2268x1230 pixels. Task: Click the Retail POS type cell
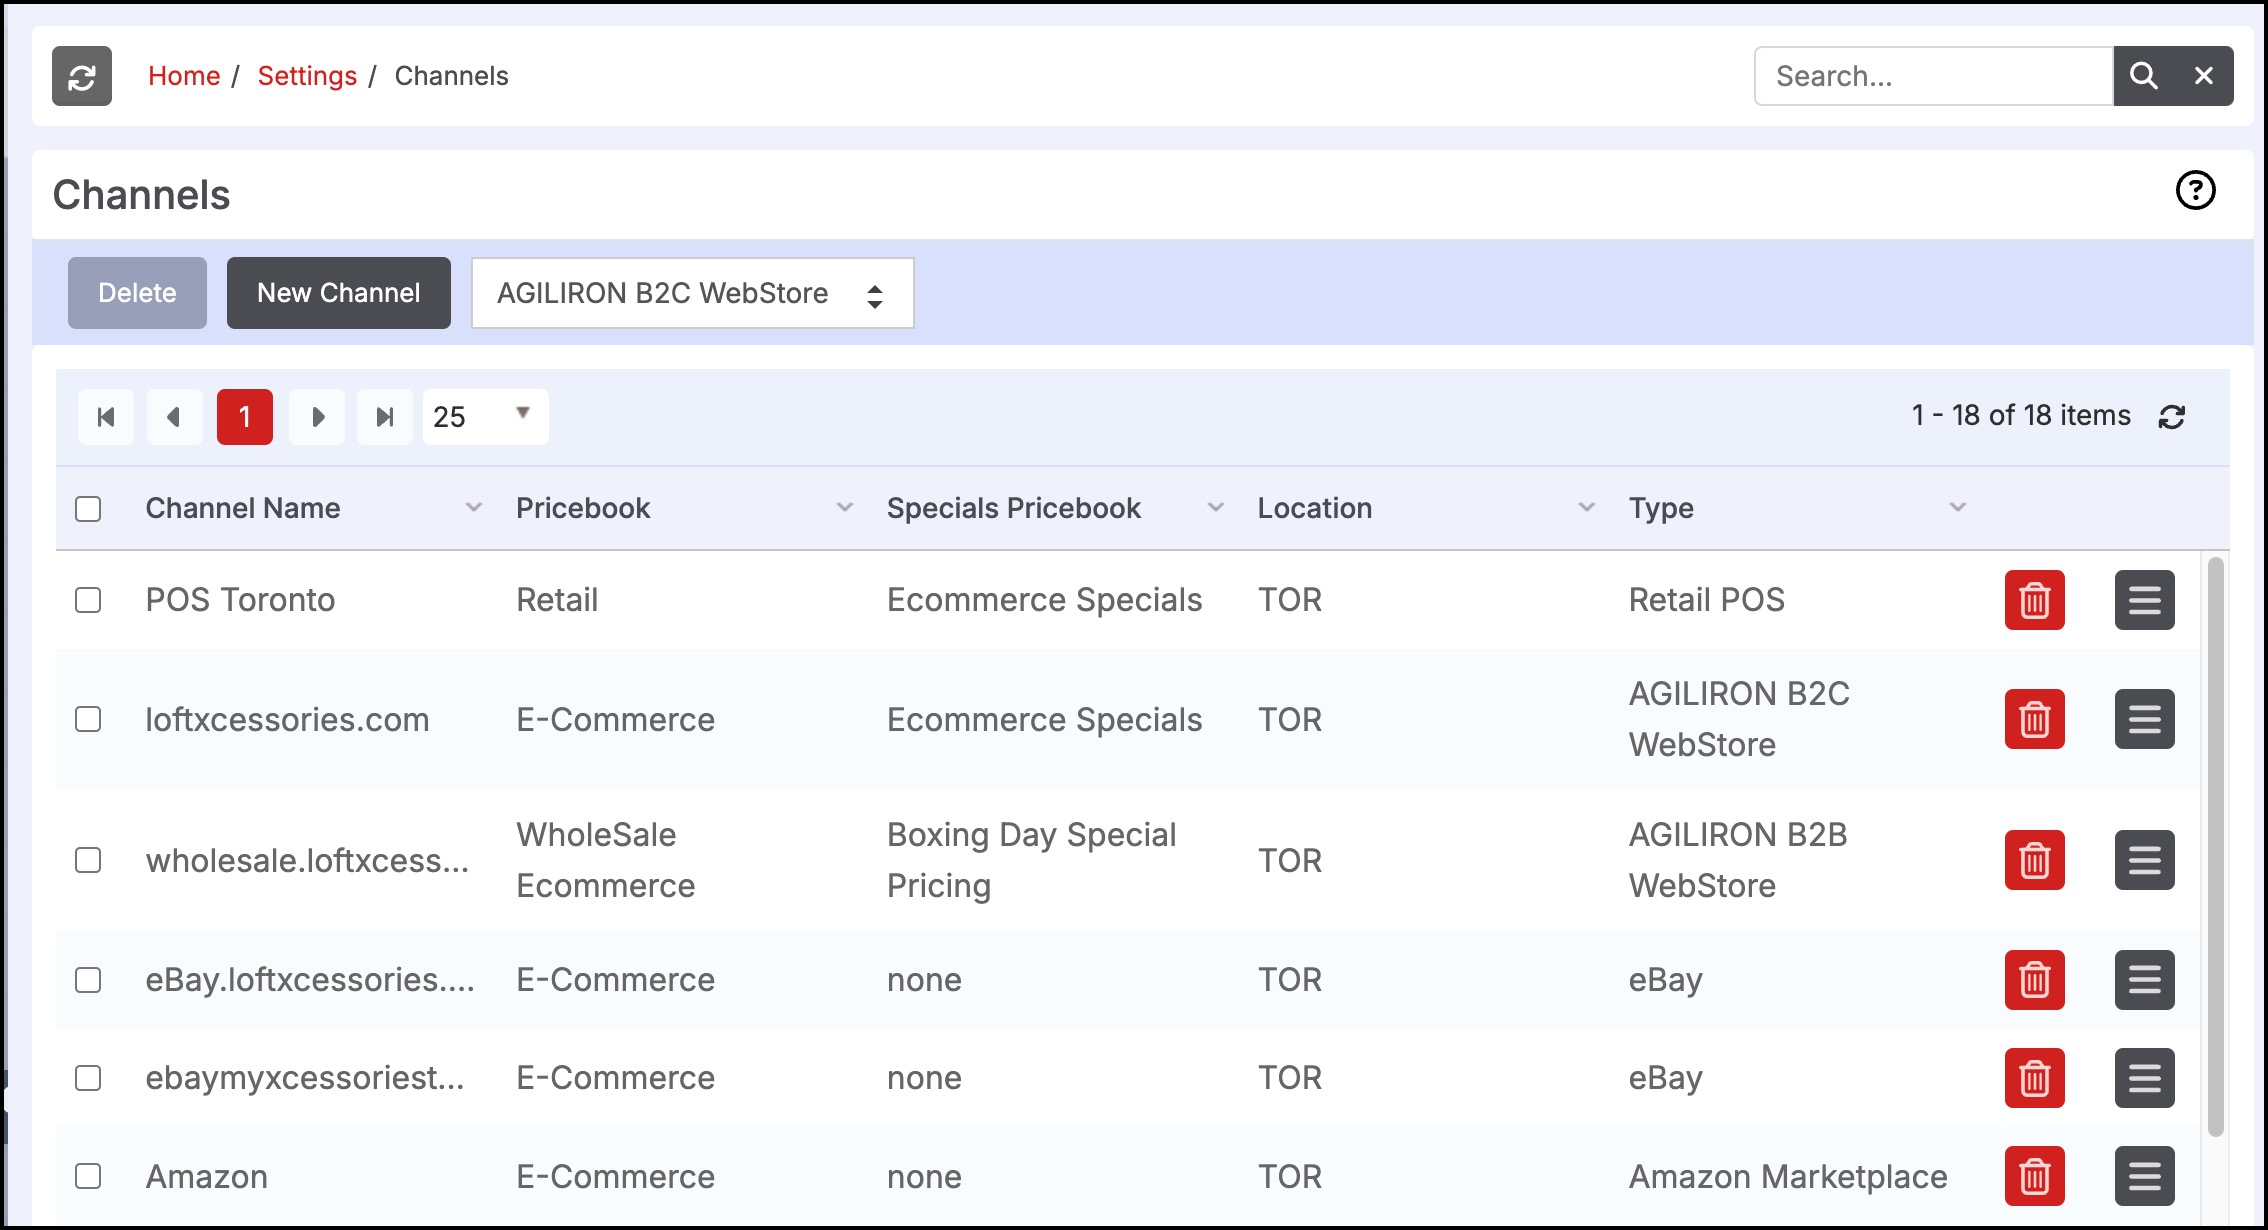click(x=1707, y=600)
